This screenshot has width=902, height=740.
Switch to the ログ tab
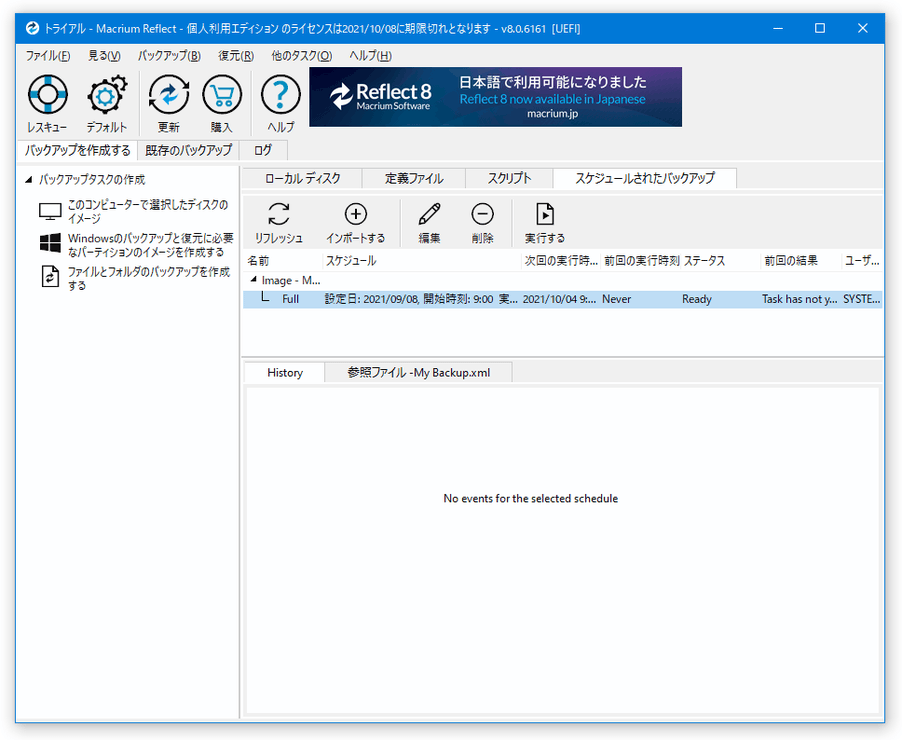[263, 151]
